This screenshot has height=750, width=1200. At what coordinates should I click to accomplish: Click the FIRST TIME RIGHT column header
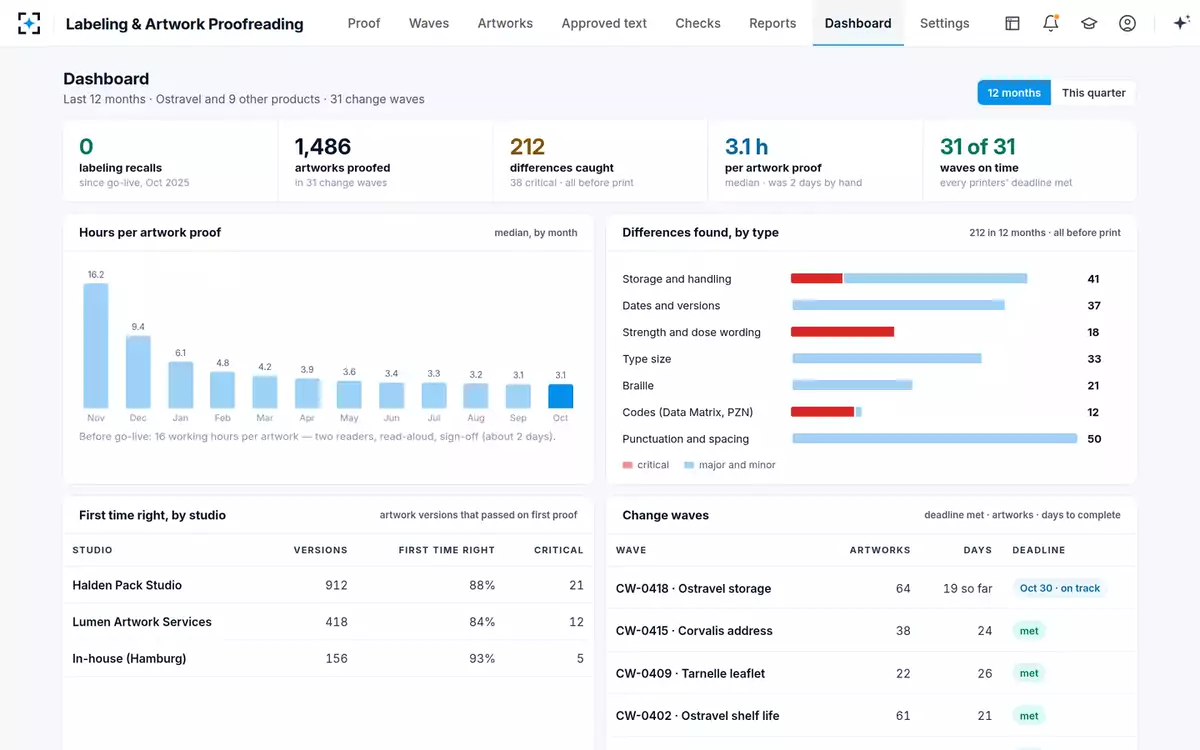pyautogui.click(x=446, y=550)
